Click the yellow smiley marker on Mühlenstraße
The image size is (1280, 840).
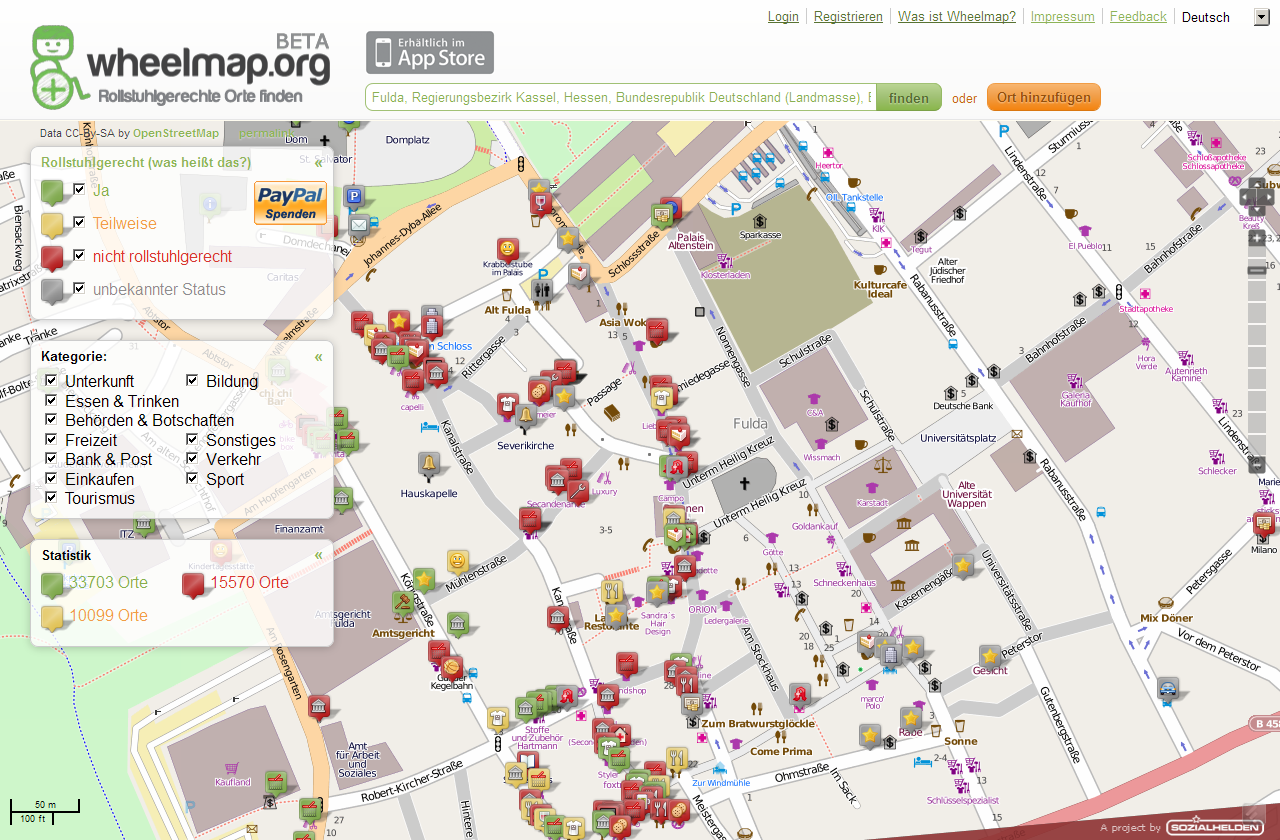pos(457,560)
